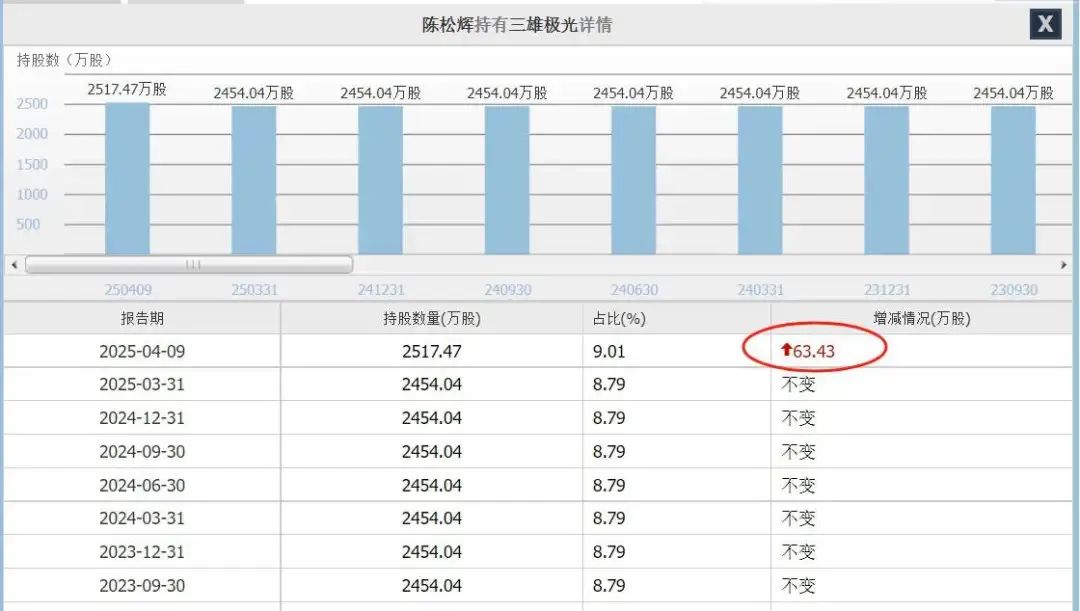Image resolution: width=1080 pixels, height=611 pixels.
Task: Select the 2024-03-31 report date cell
Action: (142, 518)
